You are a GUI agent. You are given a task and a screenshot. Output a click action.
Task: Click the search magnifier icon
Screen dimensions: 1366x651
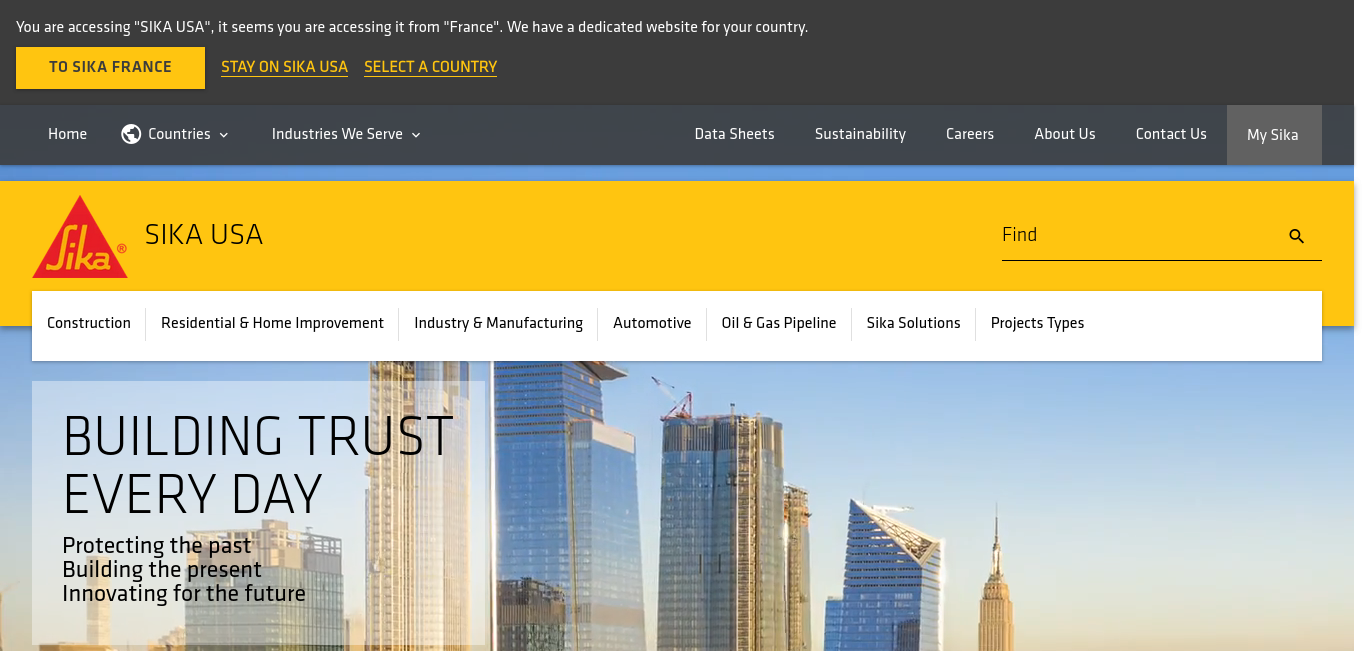click(x=1297, y=236)
